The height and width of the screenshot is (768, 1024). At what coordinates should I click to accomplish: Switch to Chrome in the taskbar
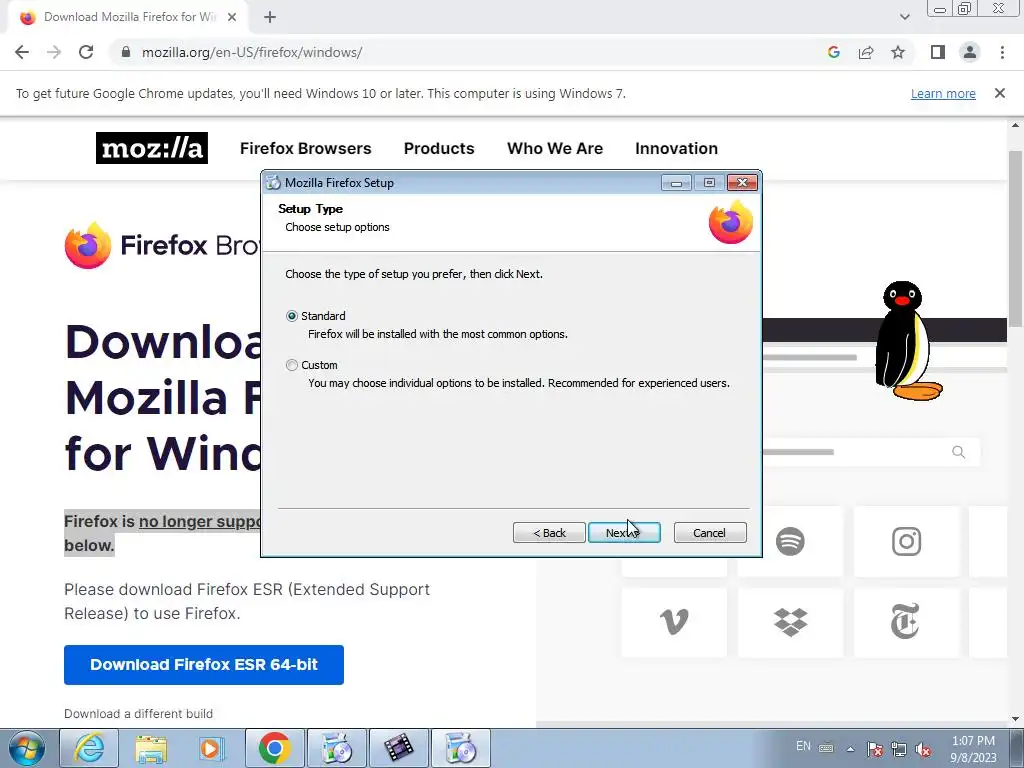point(274,748)
